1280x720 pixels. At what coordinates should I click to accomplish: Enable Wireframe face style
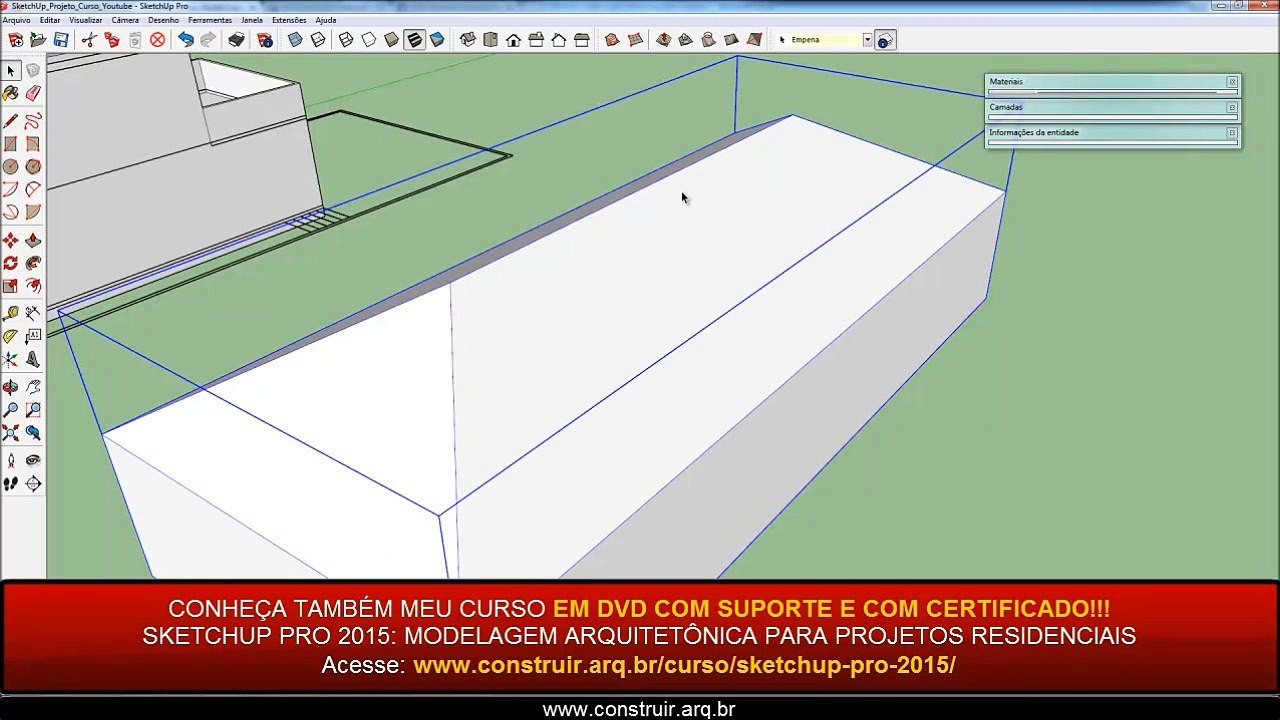[x=346, y=40]
